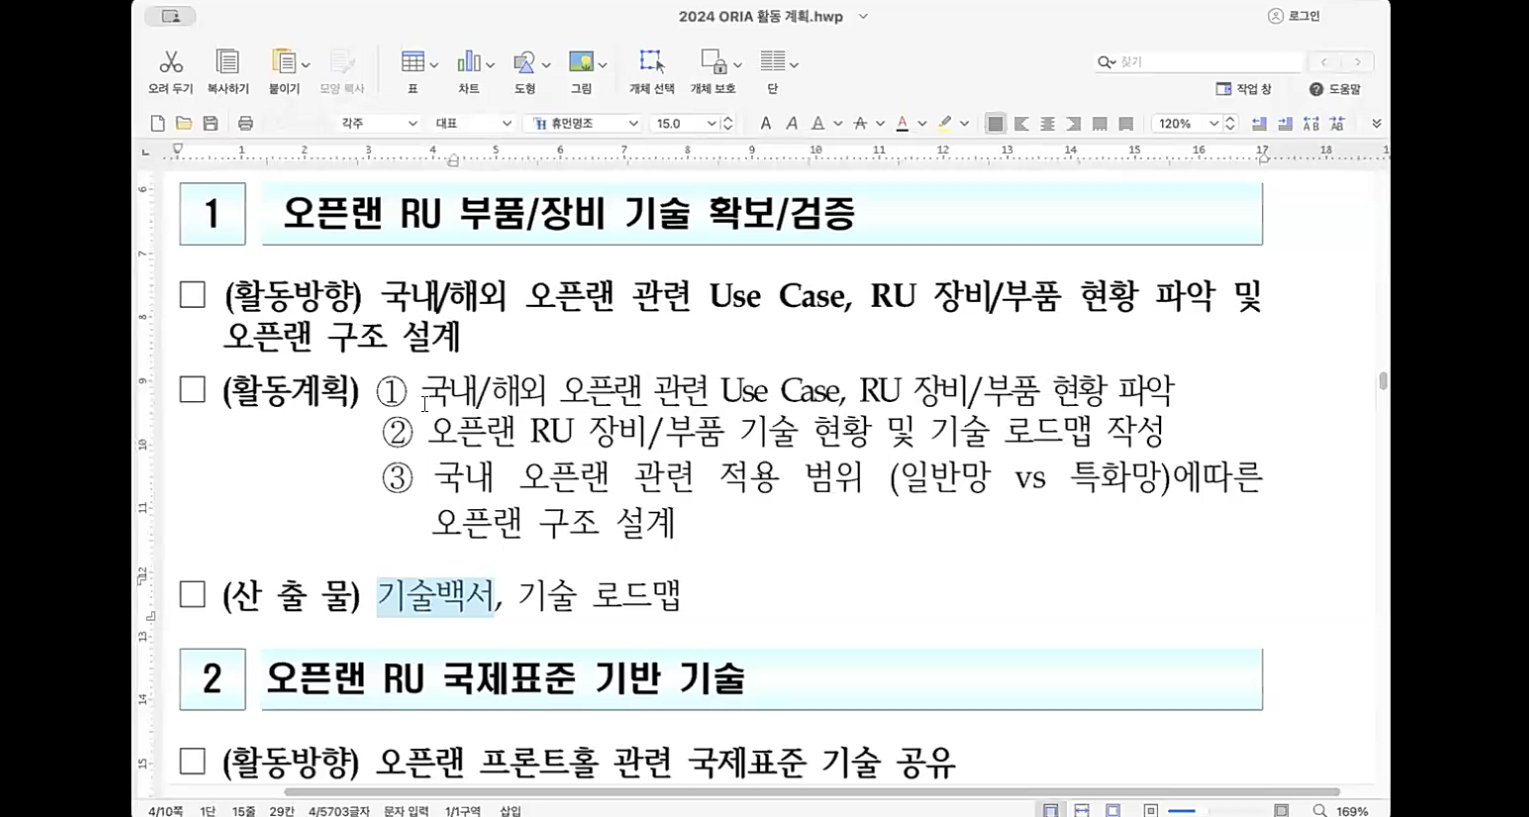
Task: Click the Cut (오려 두기) scissors icon
Action: pos(171,62)
